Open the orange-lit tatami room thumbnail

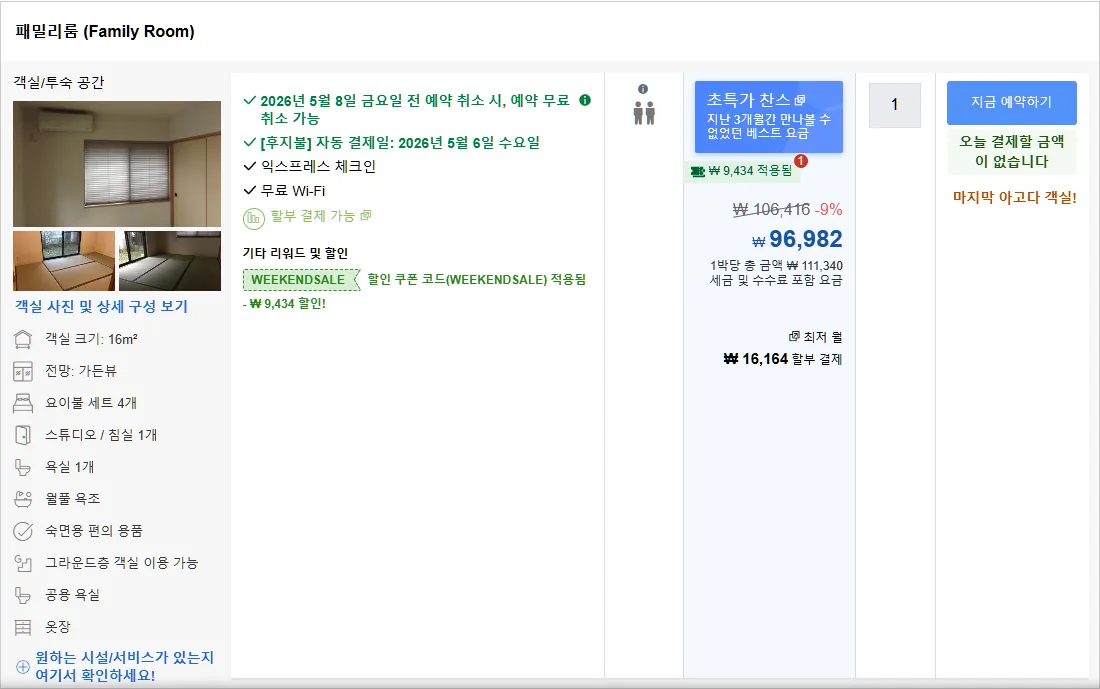coord(64,261)
